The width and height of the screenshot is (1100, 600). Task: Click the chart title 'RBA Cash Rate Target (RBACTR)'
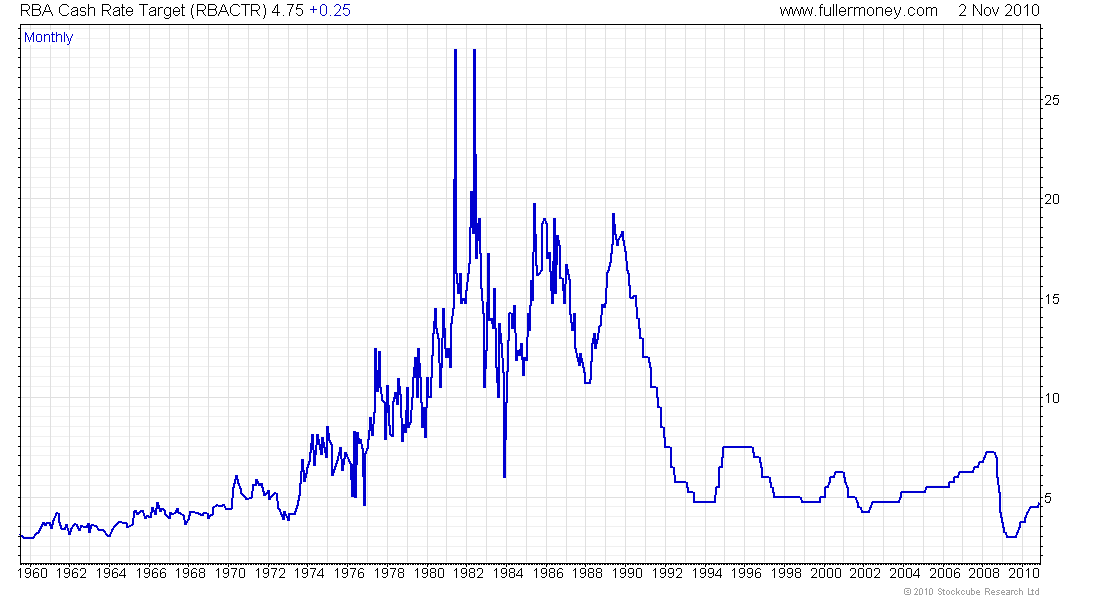pos(143,11)
